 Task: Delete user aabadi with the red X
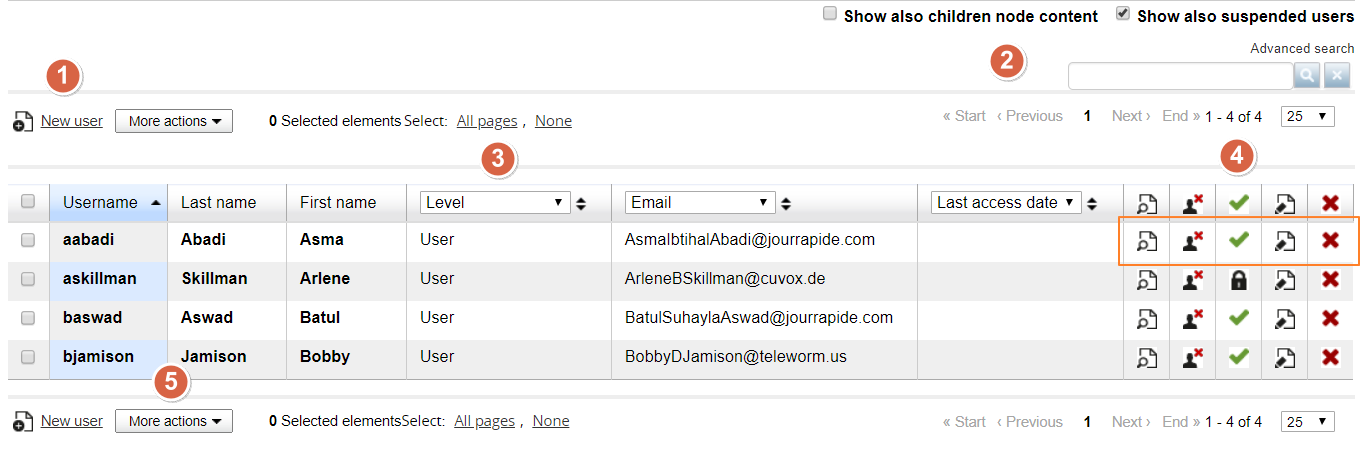pyautogui.click(x=1330, y=240)
